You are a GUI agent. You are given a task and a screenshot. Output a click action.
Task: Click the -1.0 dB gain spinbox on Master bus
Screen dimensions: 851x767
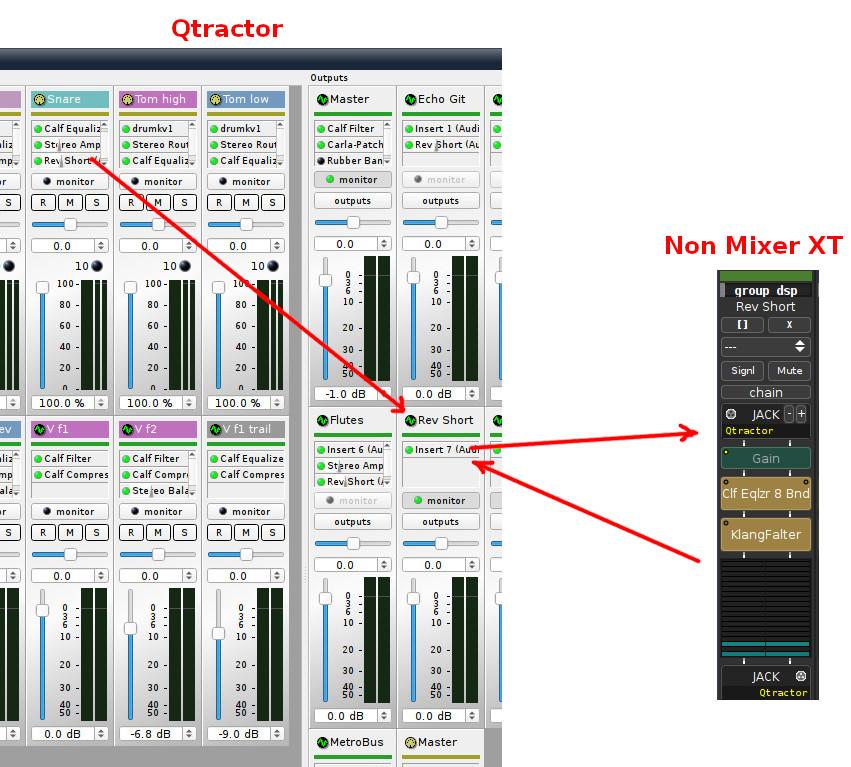353,394
